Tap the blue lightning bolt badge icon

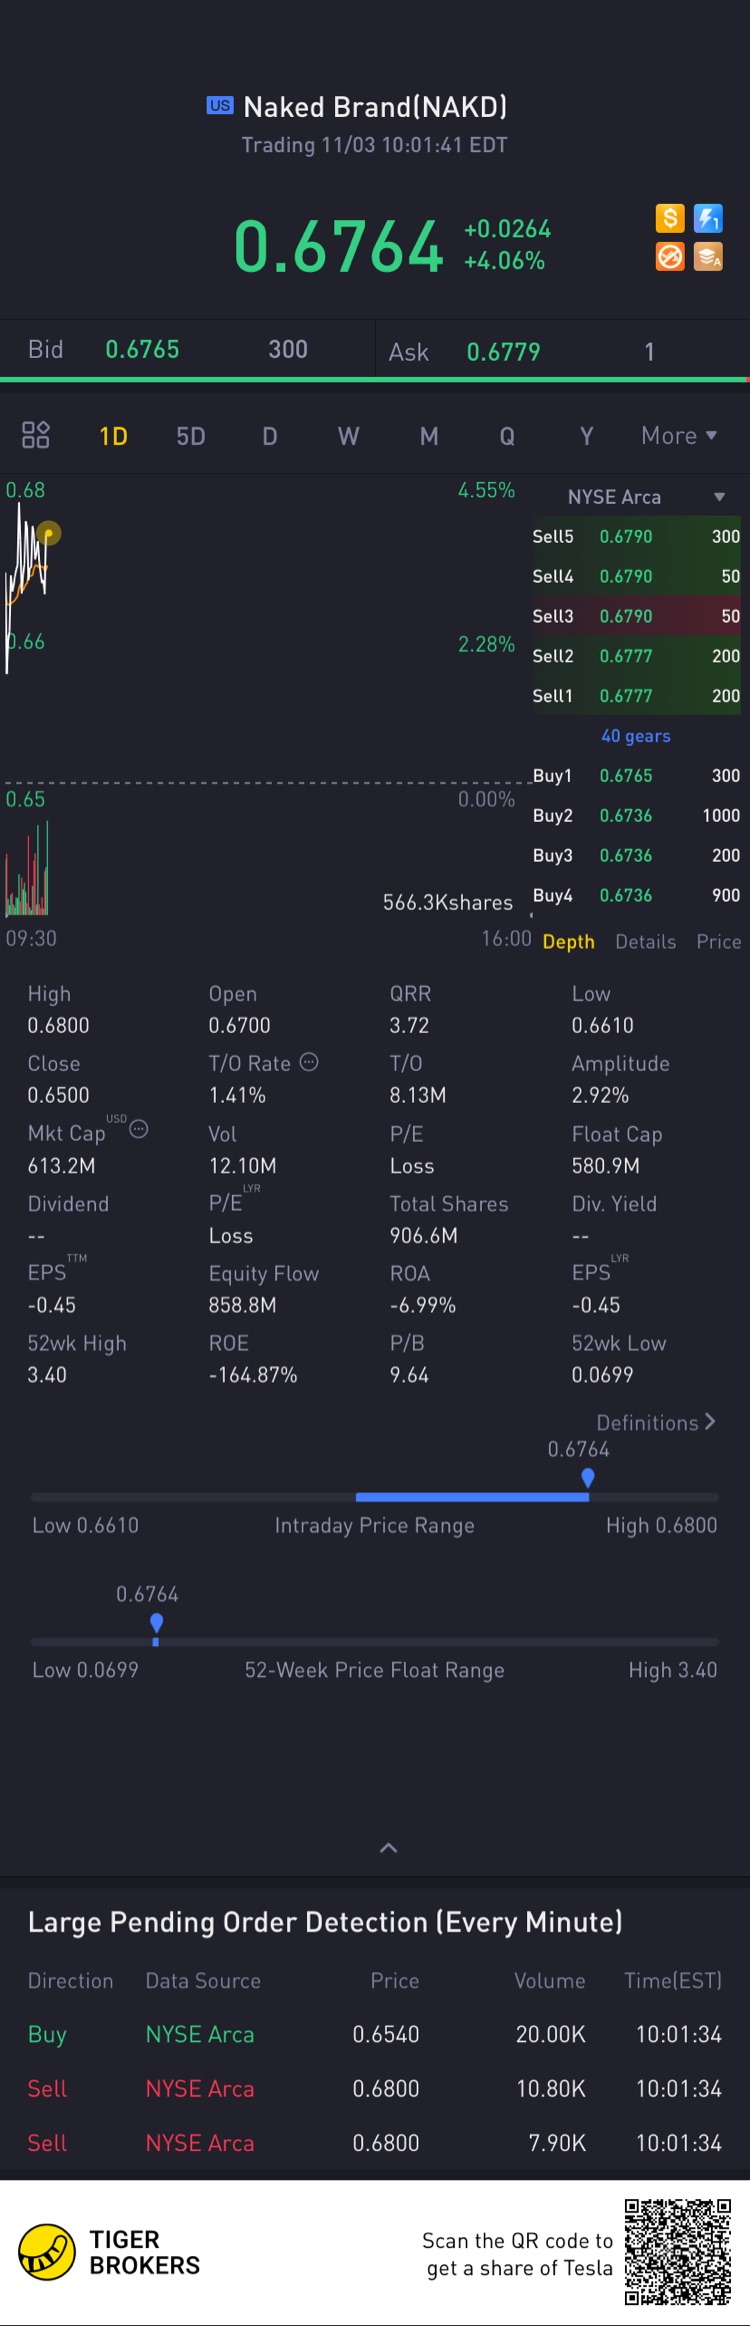click(x=709, y=218)
